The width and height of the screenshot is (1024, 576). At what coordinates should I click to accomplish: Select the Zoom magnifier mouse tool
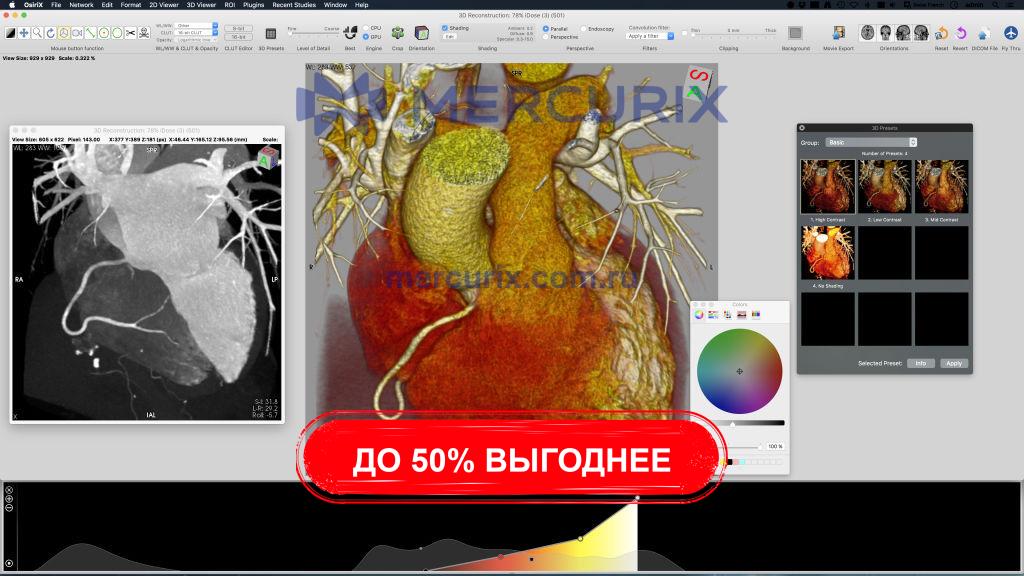point(37,33)
